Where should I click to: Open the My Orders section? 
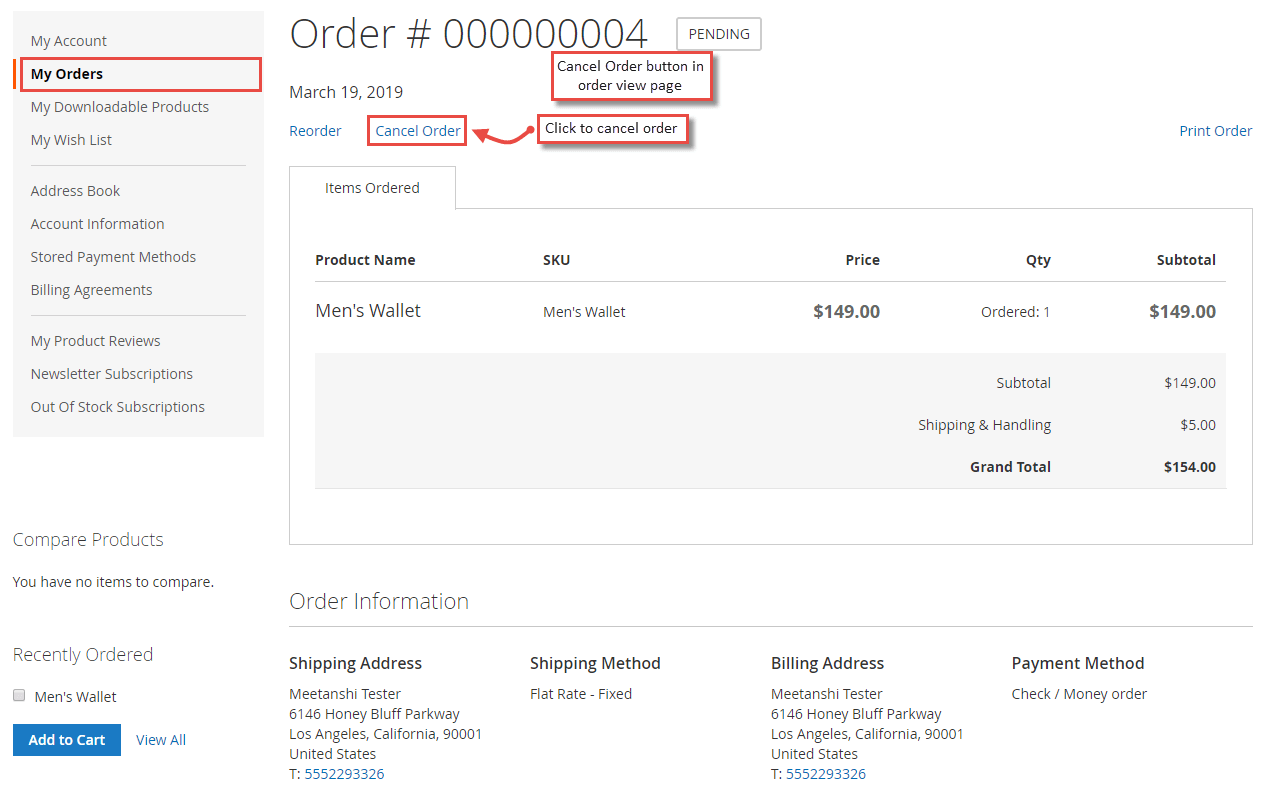(x=66, y=73)
